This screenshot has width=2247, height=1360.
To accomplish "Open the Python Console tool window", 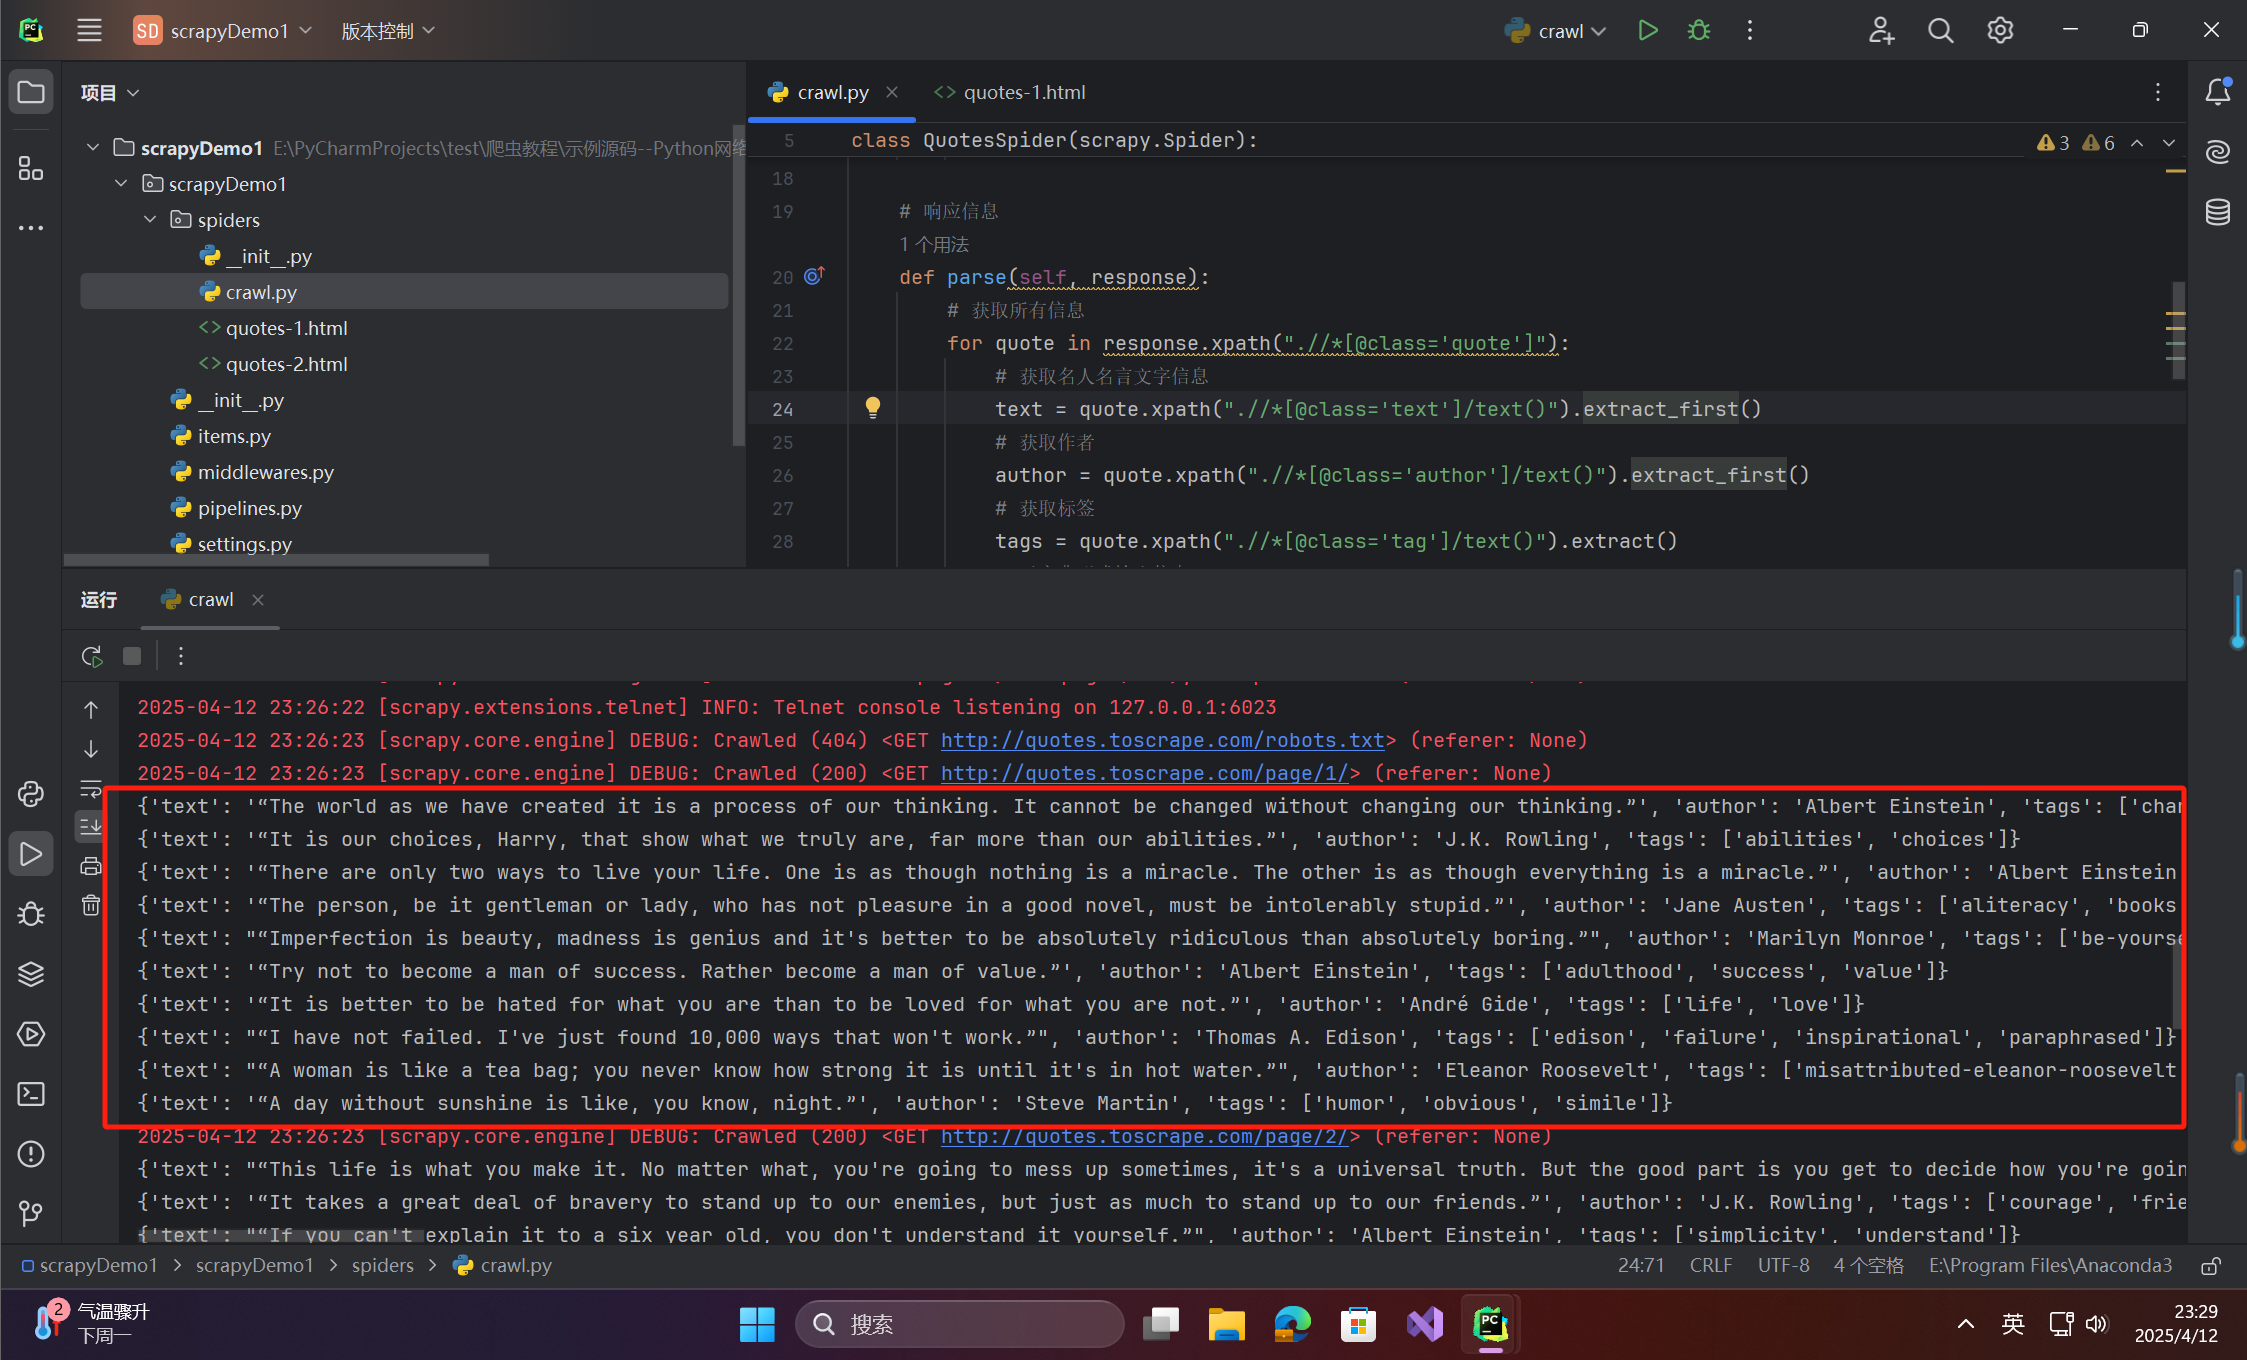I will pos(31,794).
